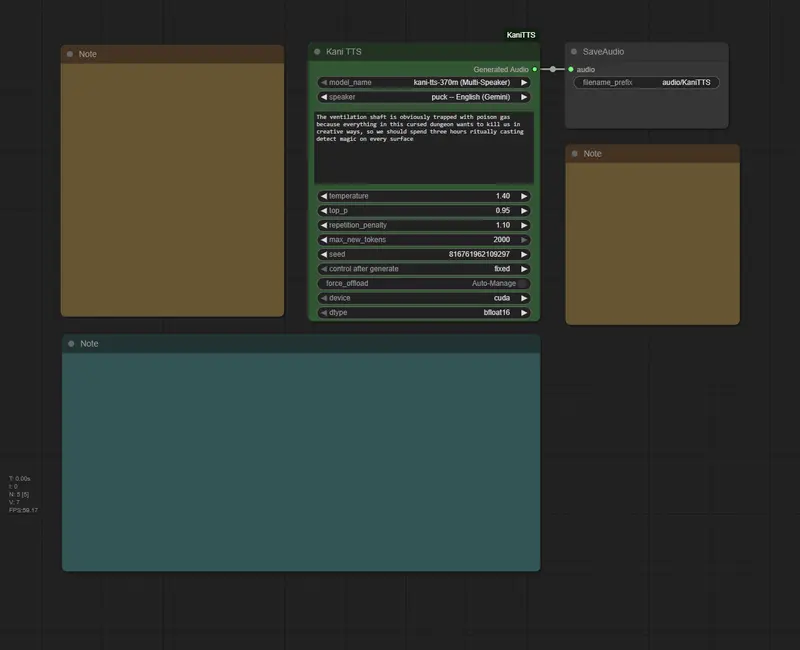Collapse the top-left Note node via its dot
This screenshot has height=650, width=800.
(x=69, y=54)
